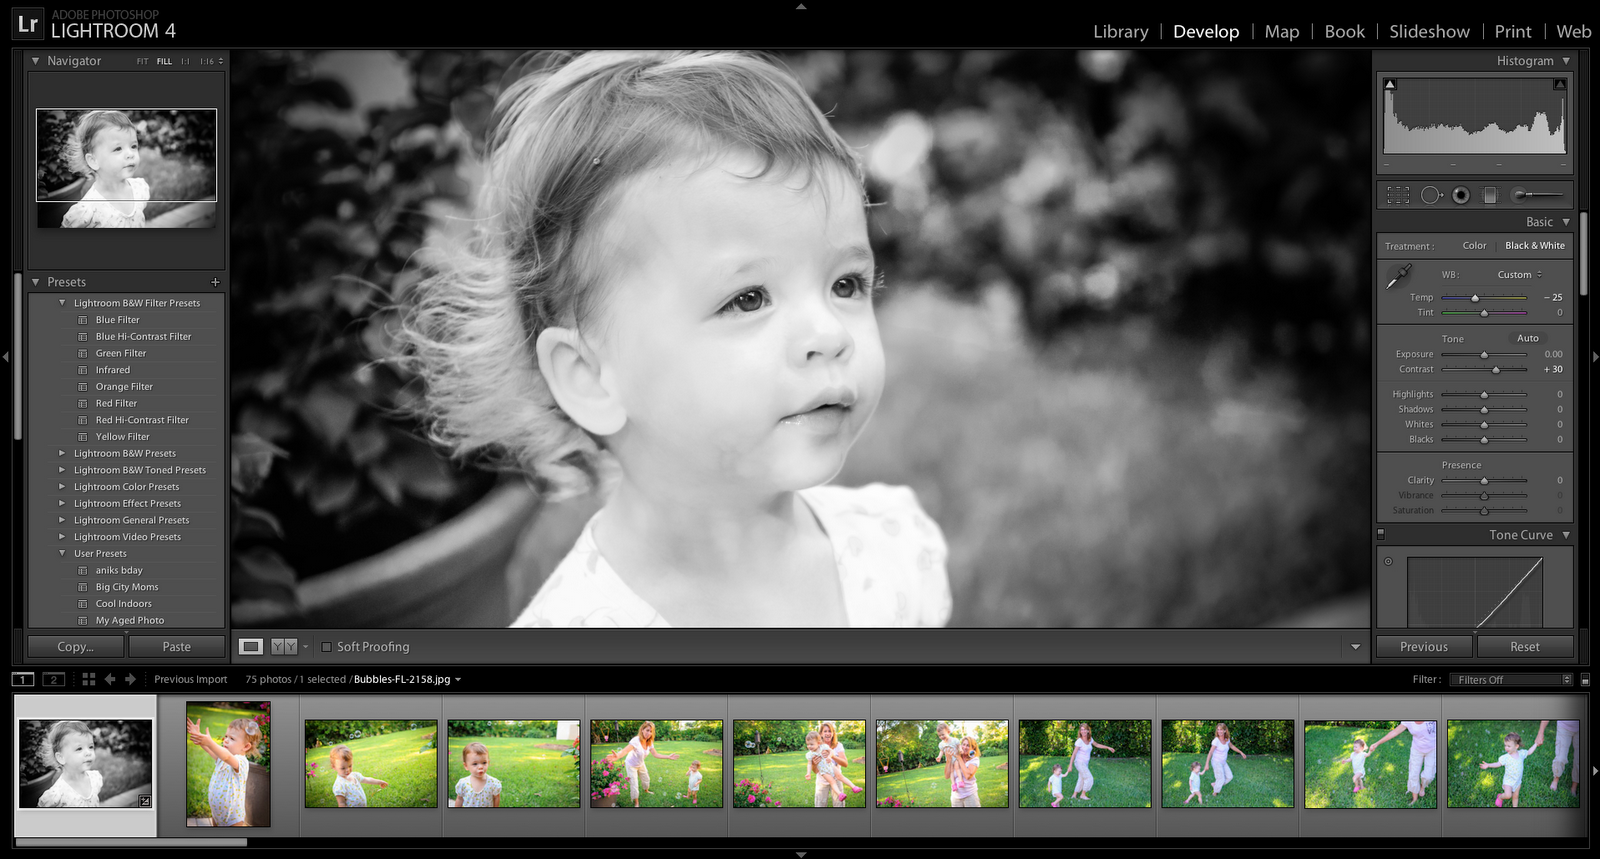Screen dimensions: 1600x859
Task: Select the Crop Overlay tool
Action: 1398,195
